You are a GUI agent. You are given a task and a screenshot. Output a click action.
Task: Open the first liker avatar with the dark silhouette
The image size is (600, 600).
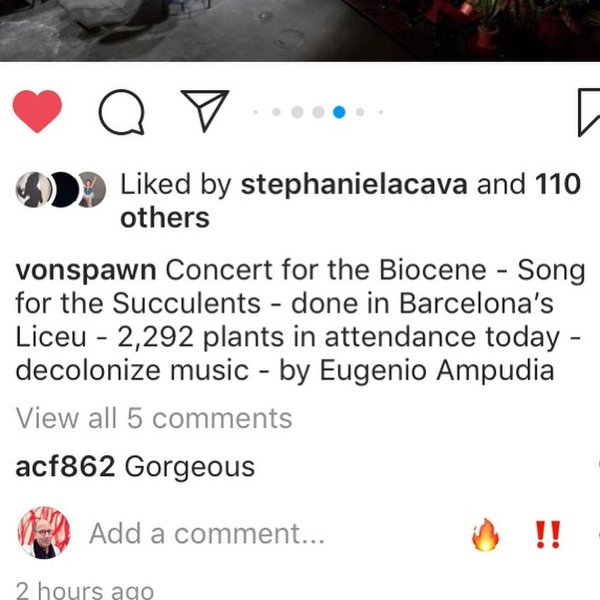[x=33, y=189]
